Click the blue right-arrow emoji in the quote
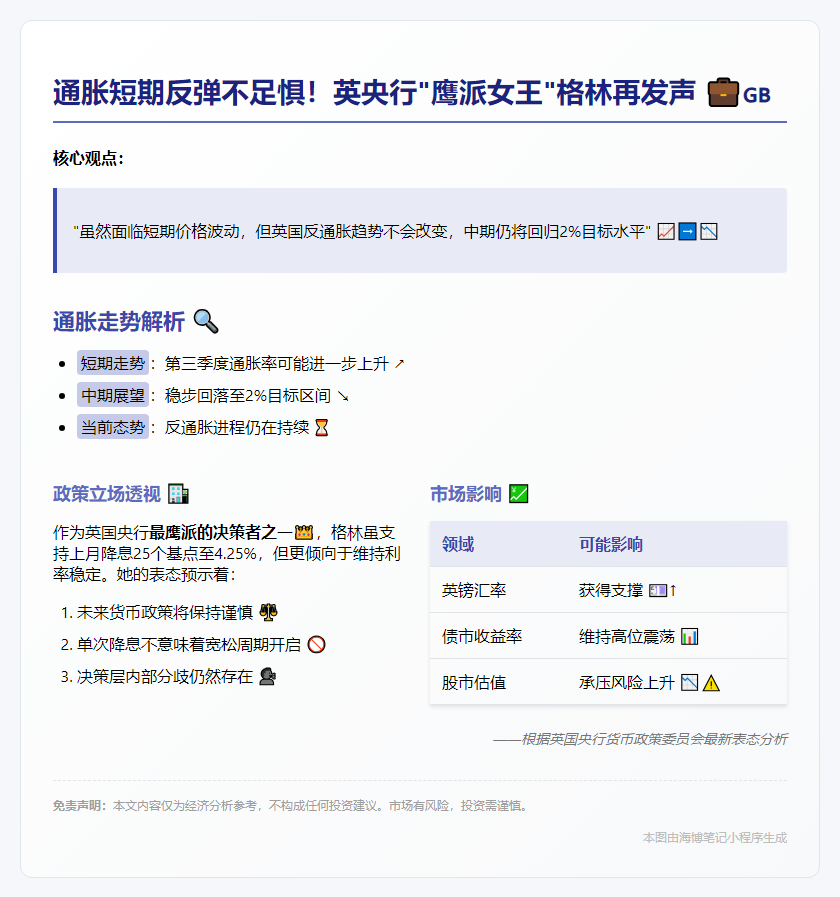Image resolution: width=840 pixels, height=897 pixels. [x=687, y=232]
